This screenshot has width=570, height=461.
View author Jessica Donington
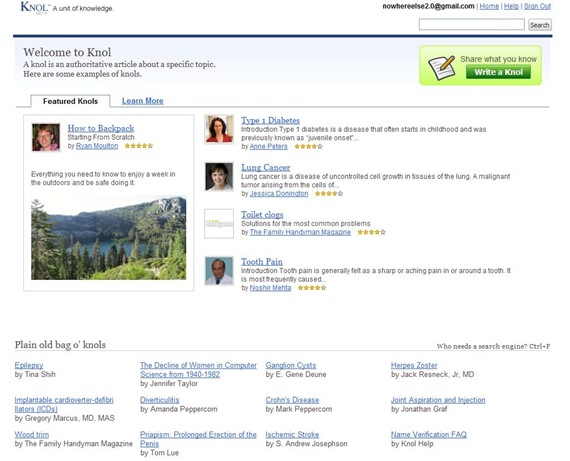coord(279,194)
